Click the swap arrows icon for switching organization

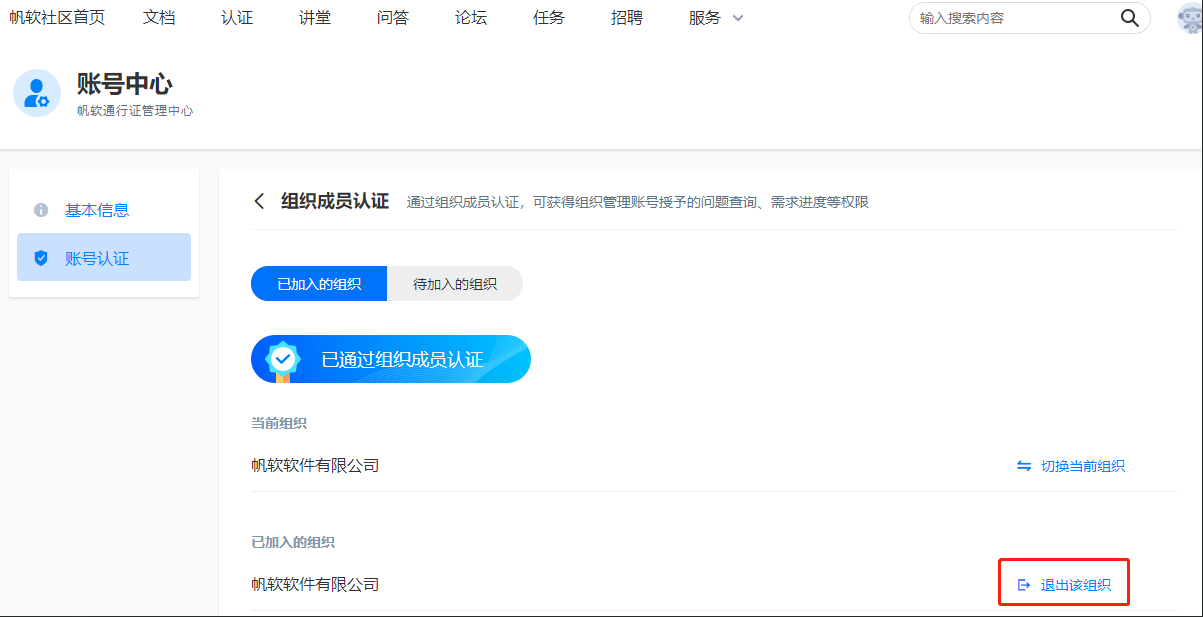pyautogui.click(x=1024, y=466)
